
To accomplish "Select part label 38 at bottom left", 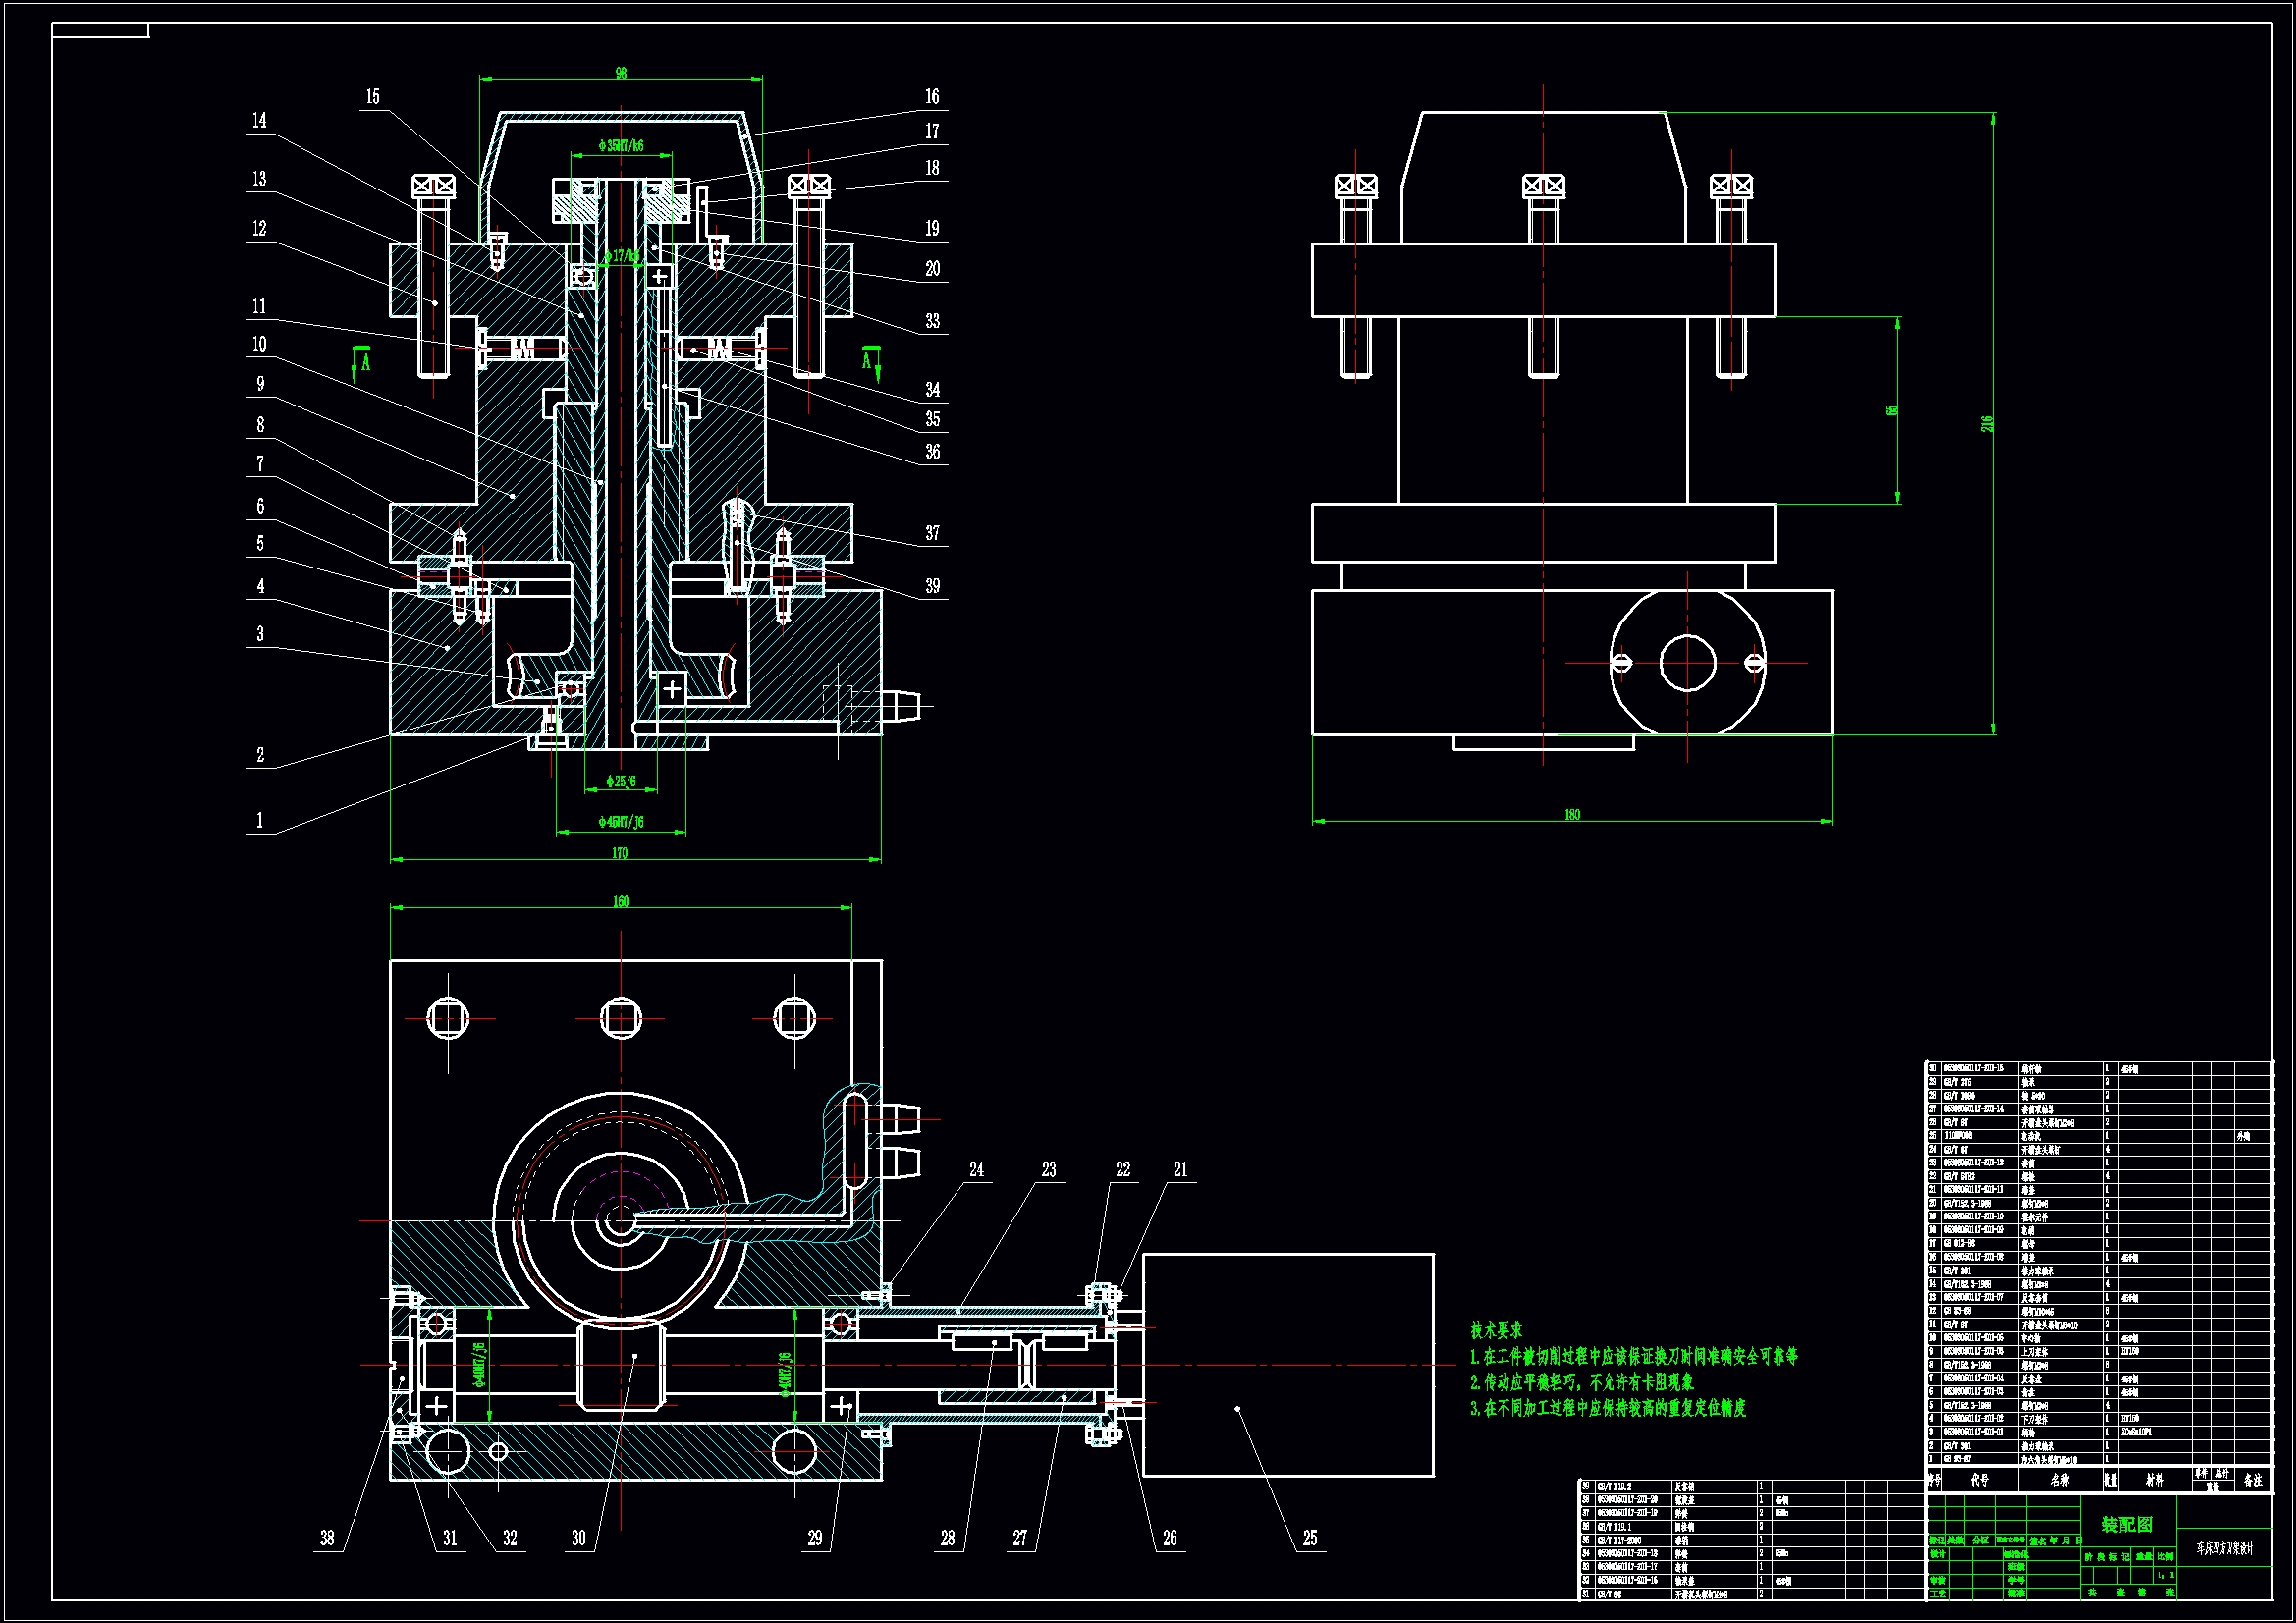I will tap(327, 1538).
